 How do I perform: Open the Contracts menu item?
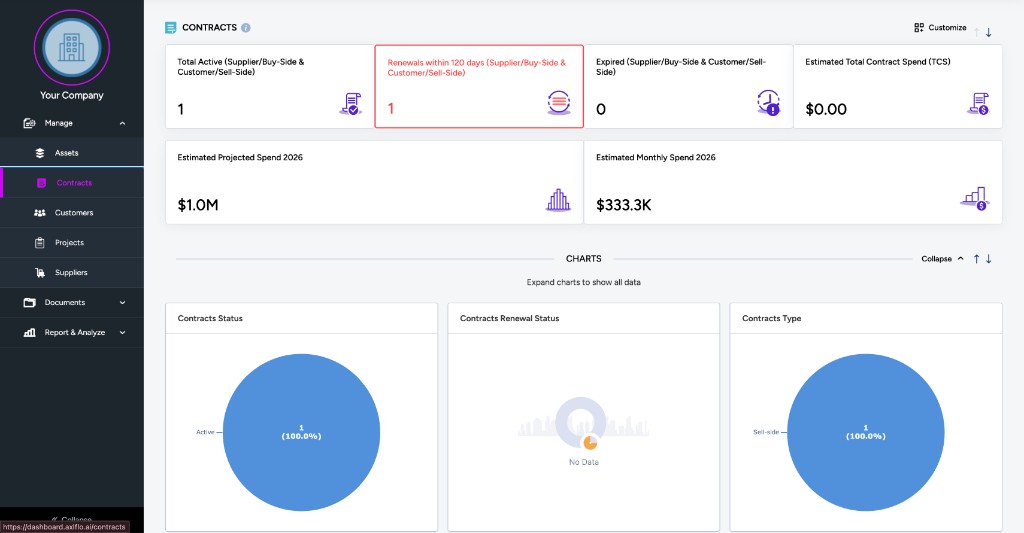(x=72, y=183)
